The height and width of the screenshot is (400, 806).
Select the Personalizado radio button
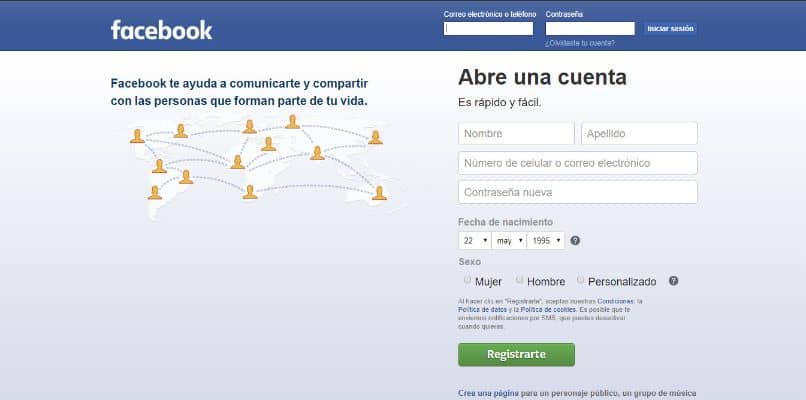(x=580, y=280)
